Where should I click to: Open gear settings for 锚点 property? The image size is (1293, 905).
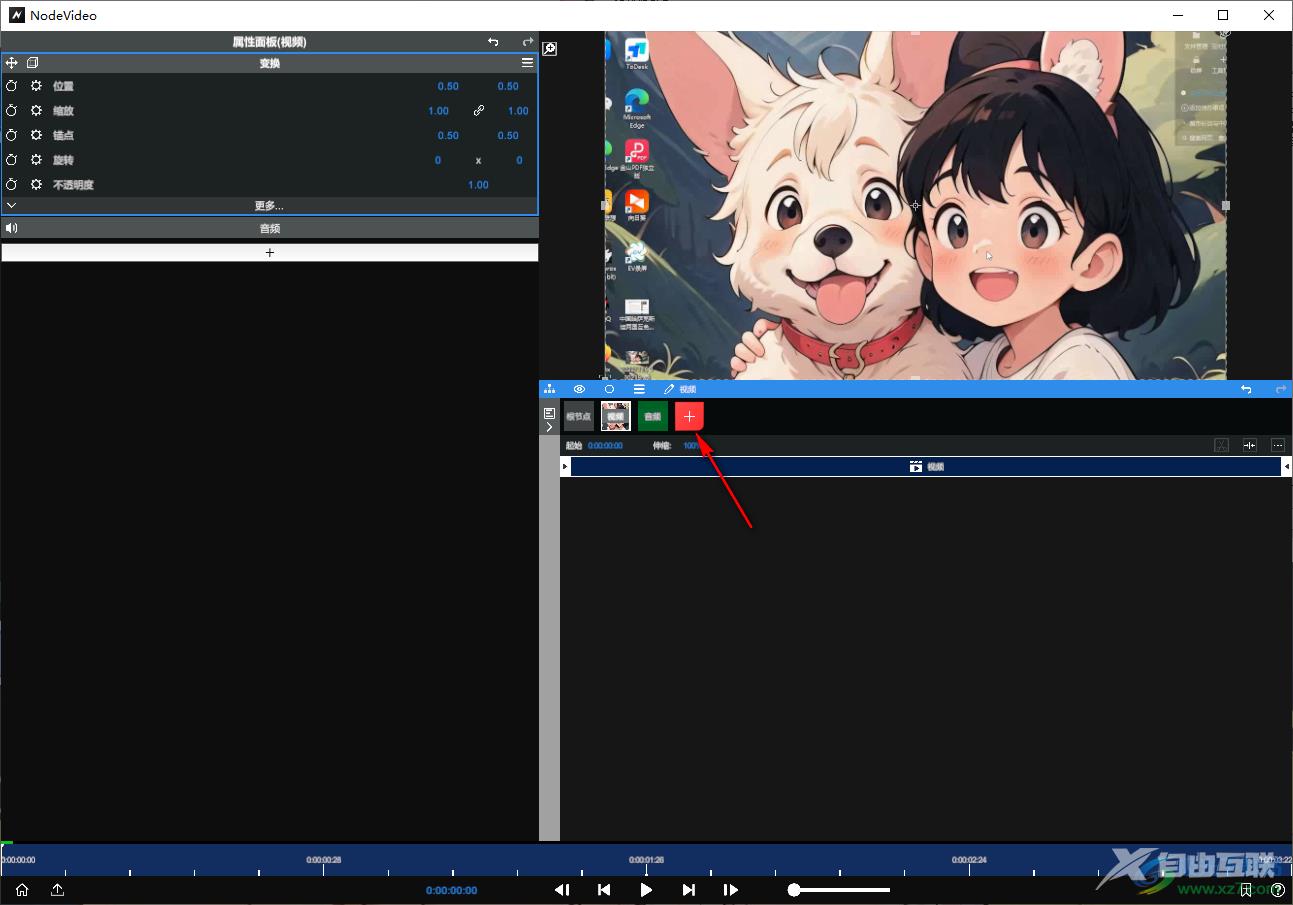click(x=36, y=135)
